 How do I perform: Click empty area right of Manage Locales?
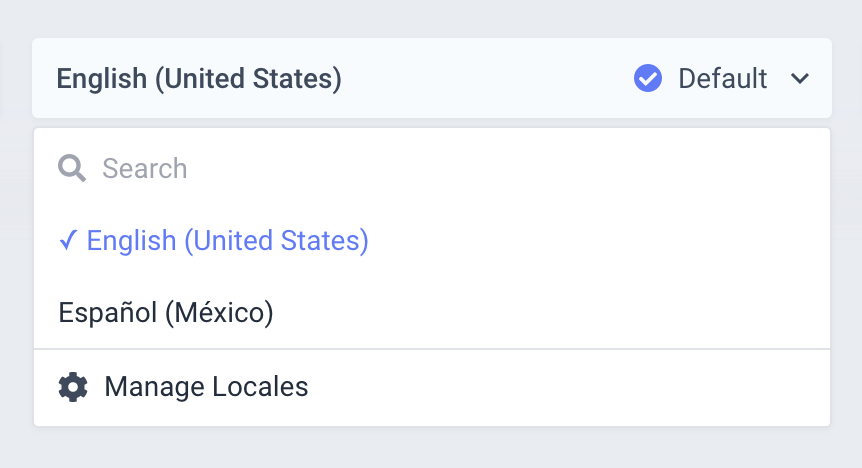pyautogui.click(x=566, y=388)
